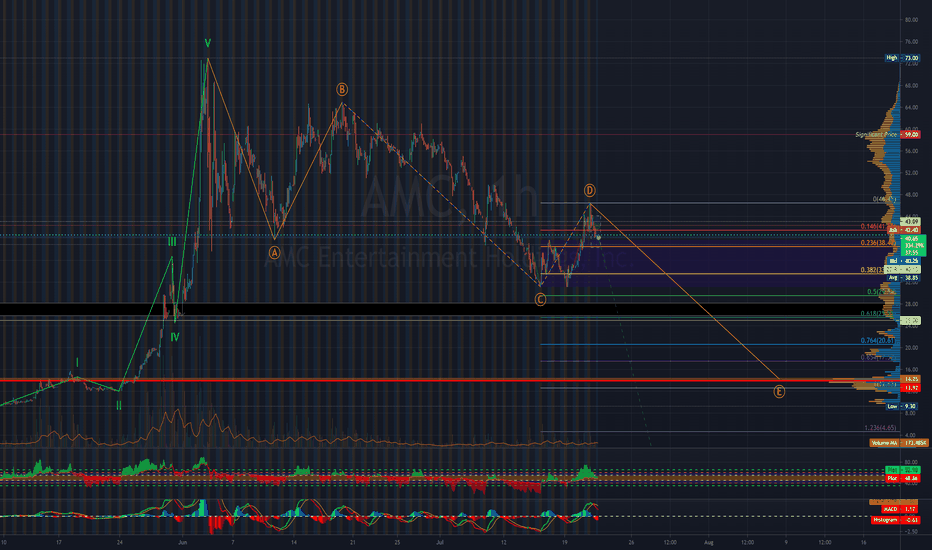Select the 1.236(4.65) Fibonacci extension label
932x550 pixels.
(x=880, y=428)
